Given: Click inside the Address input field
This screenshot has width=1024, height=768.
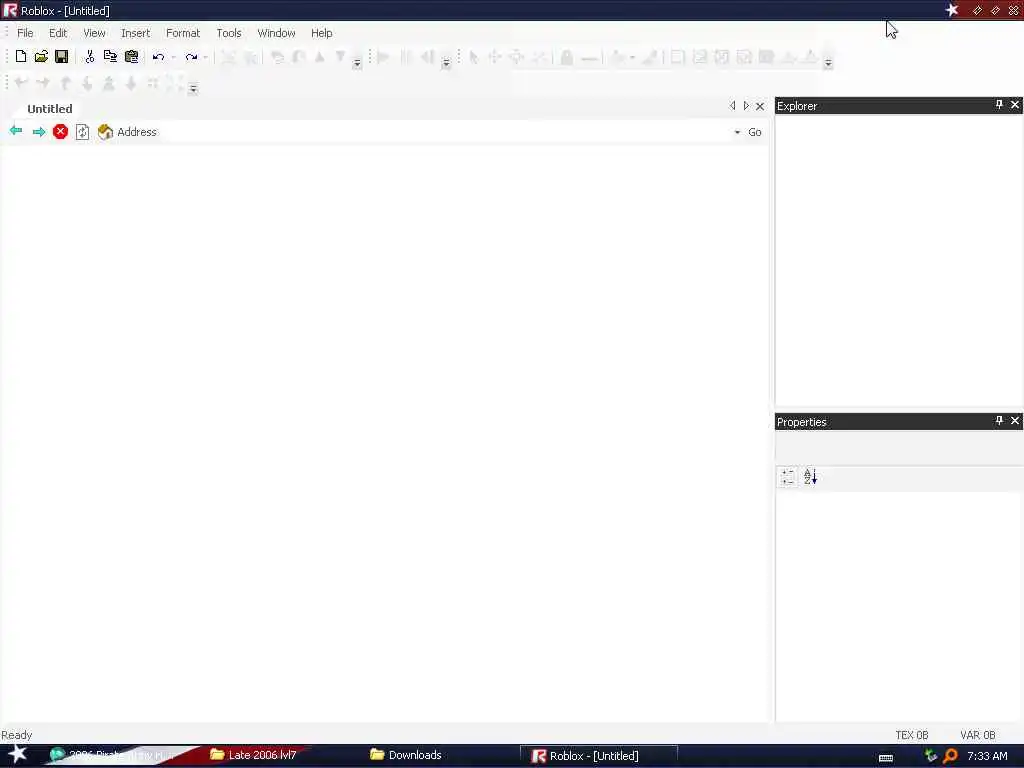Looking at the screenshot, I should (x=444, y=132).
